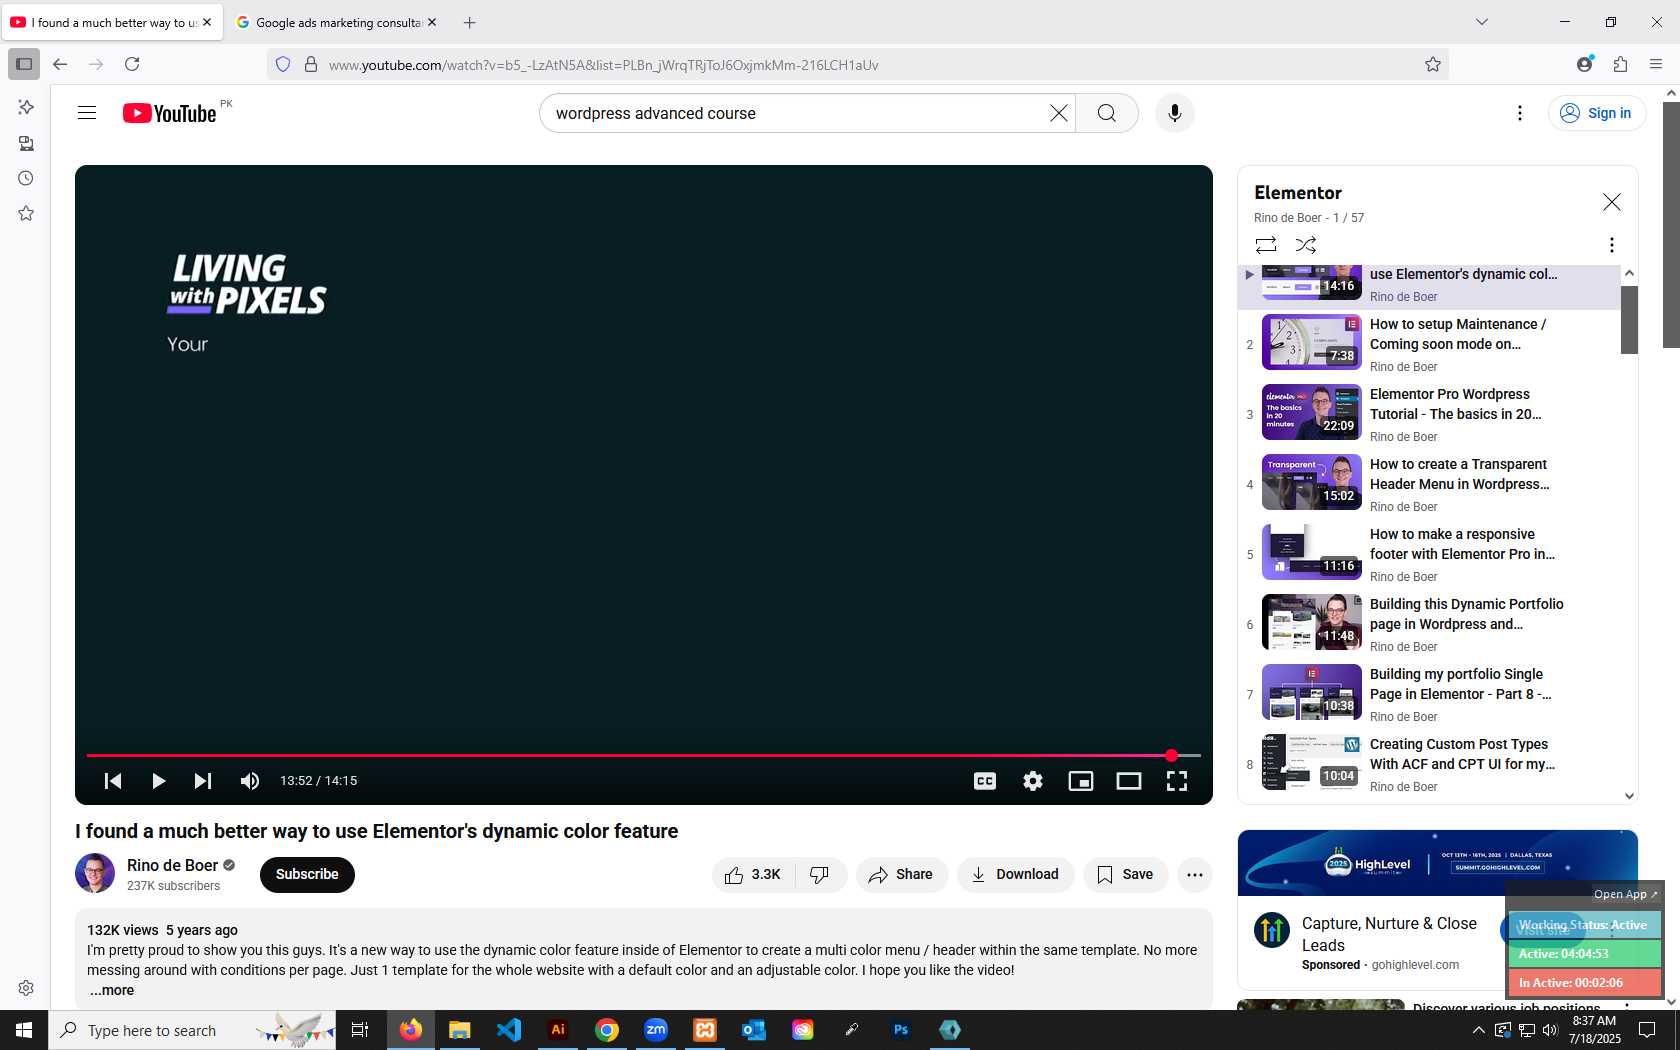The width and height of the screenshot is (1680, 1050).
Task: Mute the video volume
Action: click(x=250, y=781)
